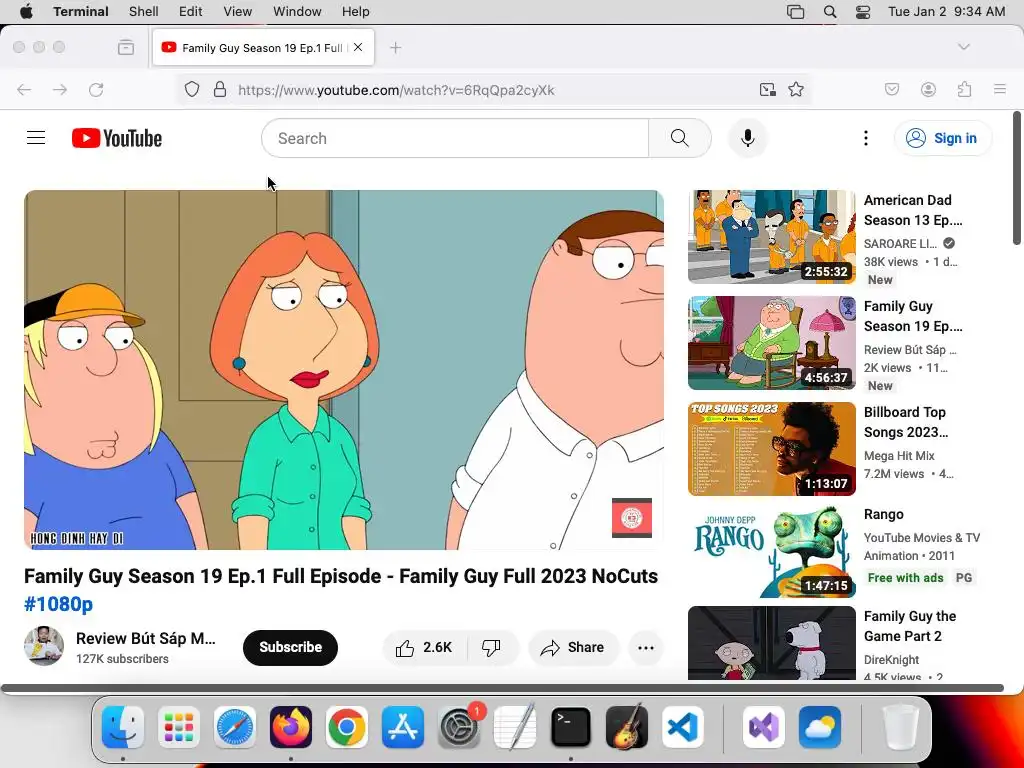Open the #1080p hashtag link
This screenshot has width=1024, height=768.
click(x=59, y=604)
